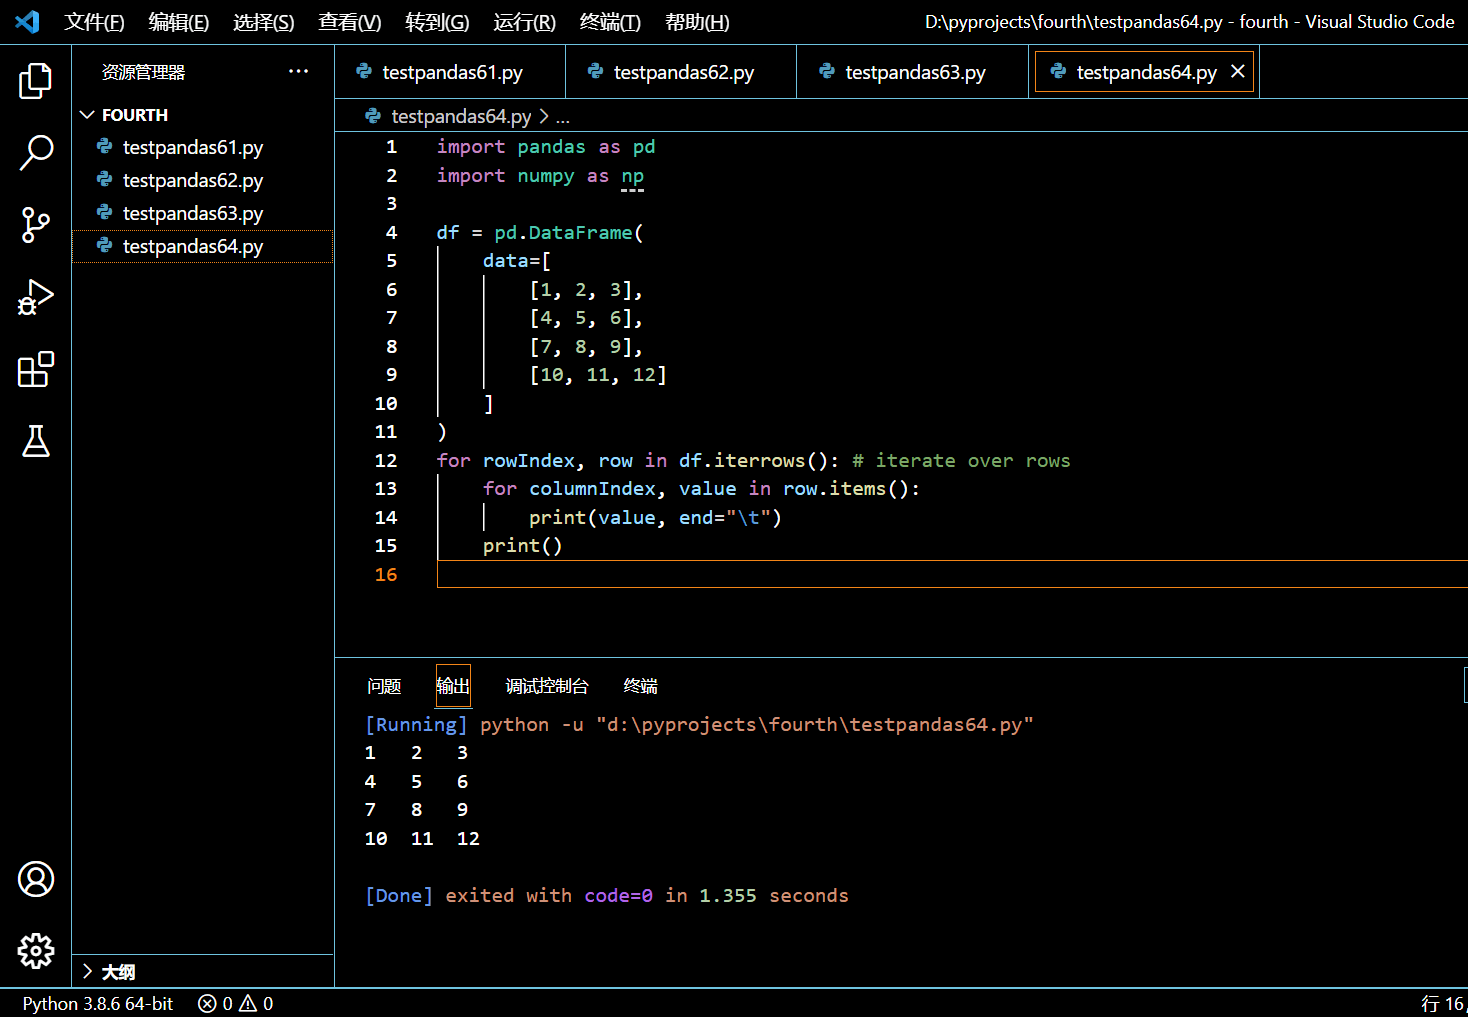Open the 查看(V) menu
1468x1017 pixels.
click(350, 22)
